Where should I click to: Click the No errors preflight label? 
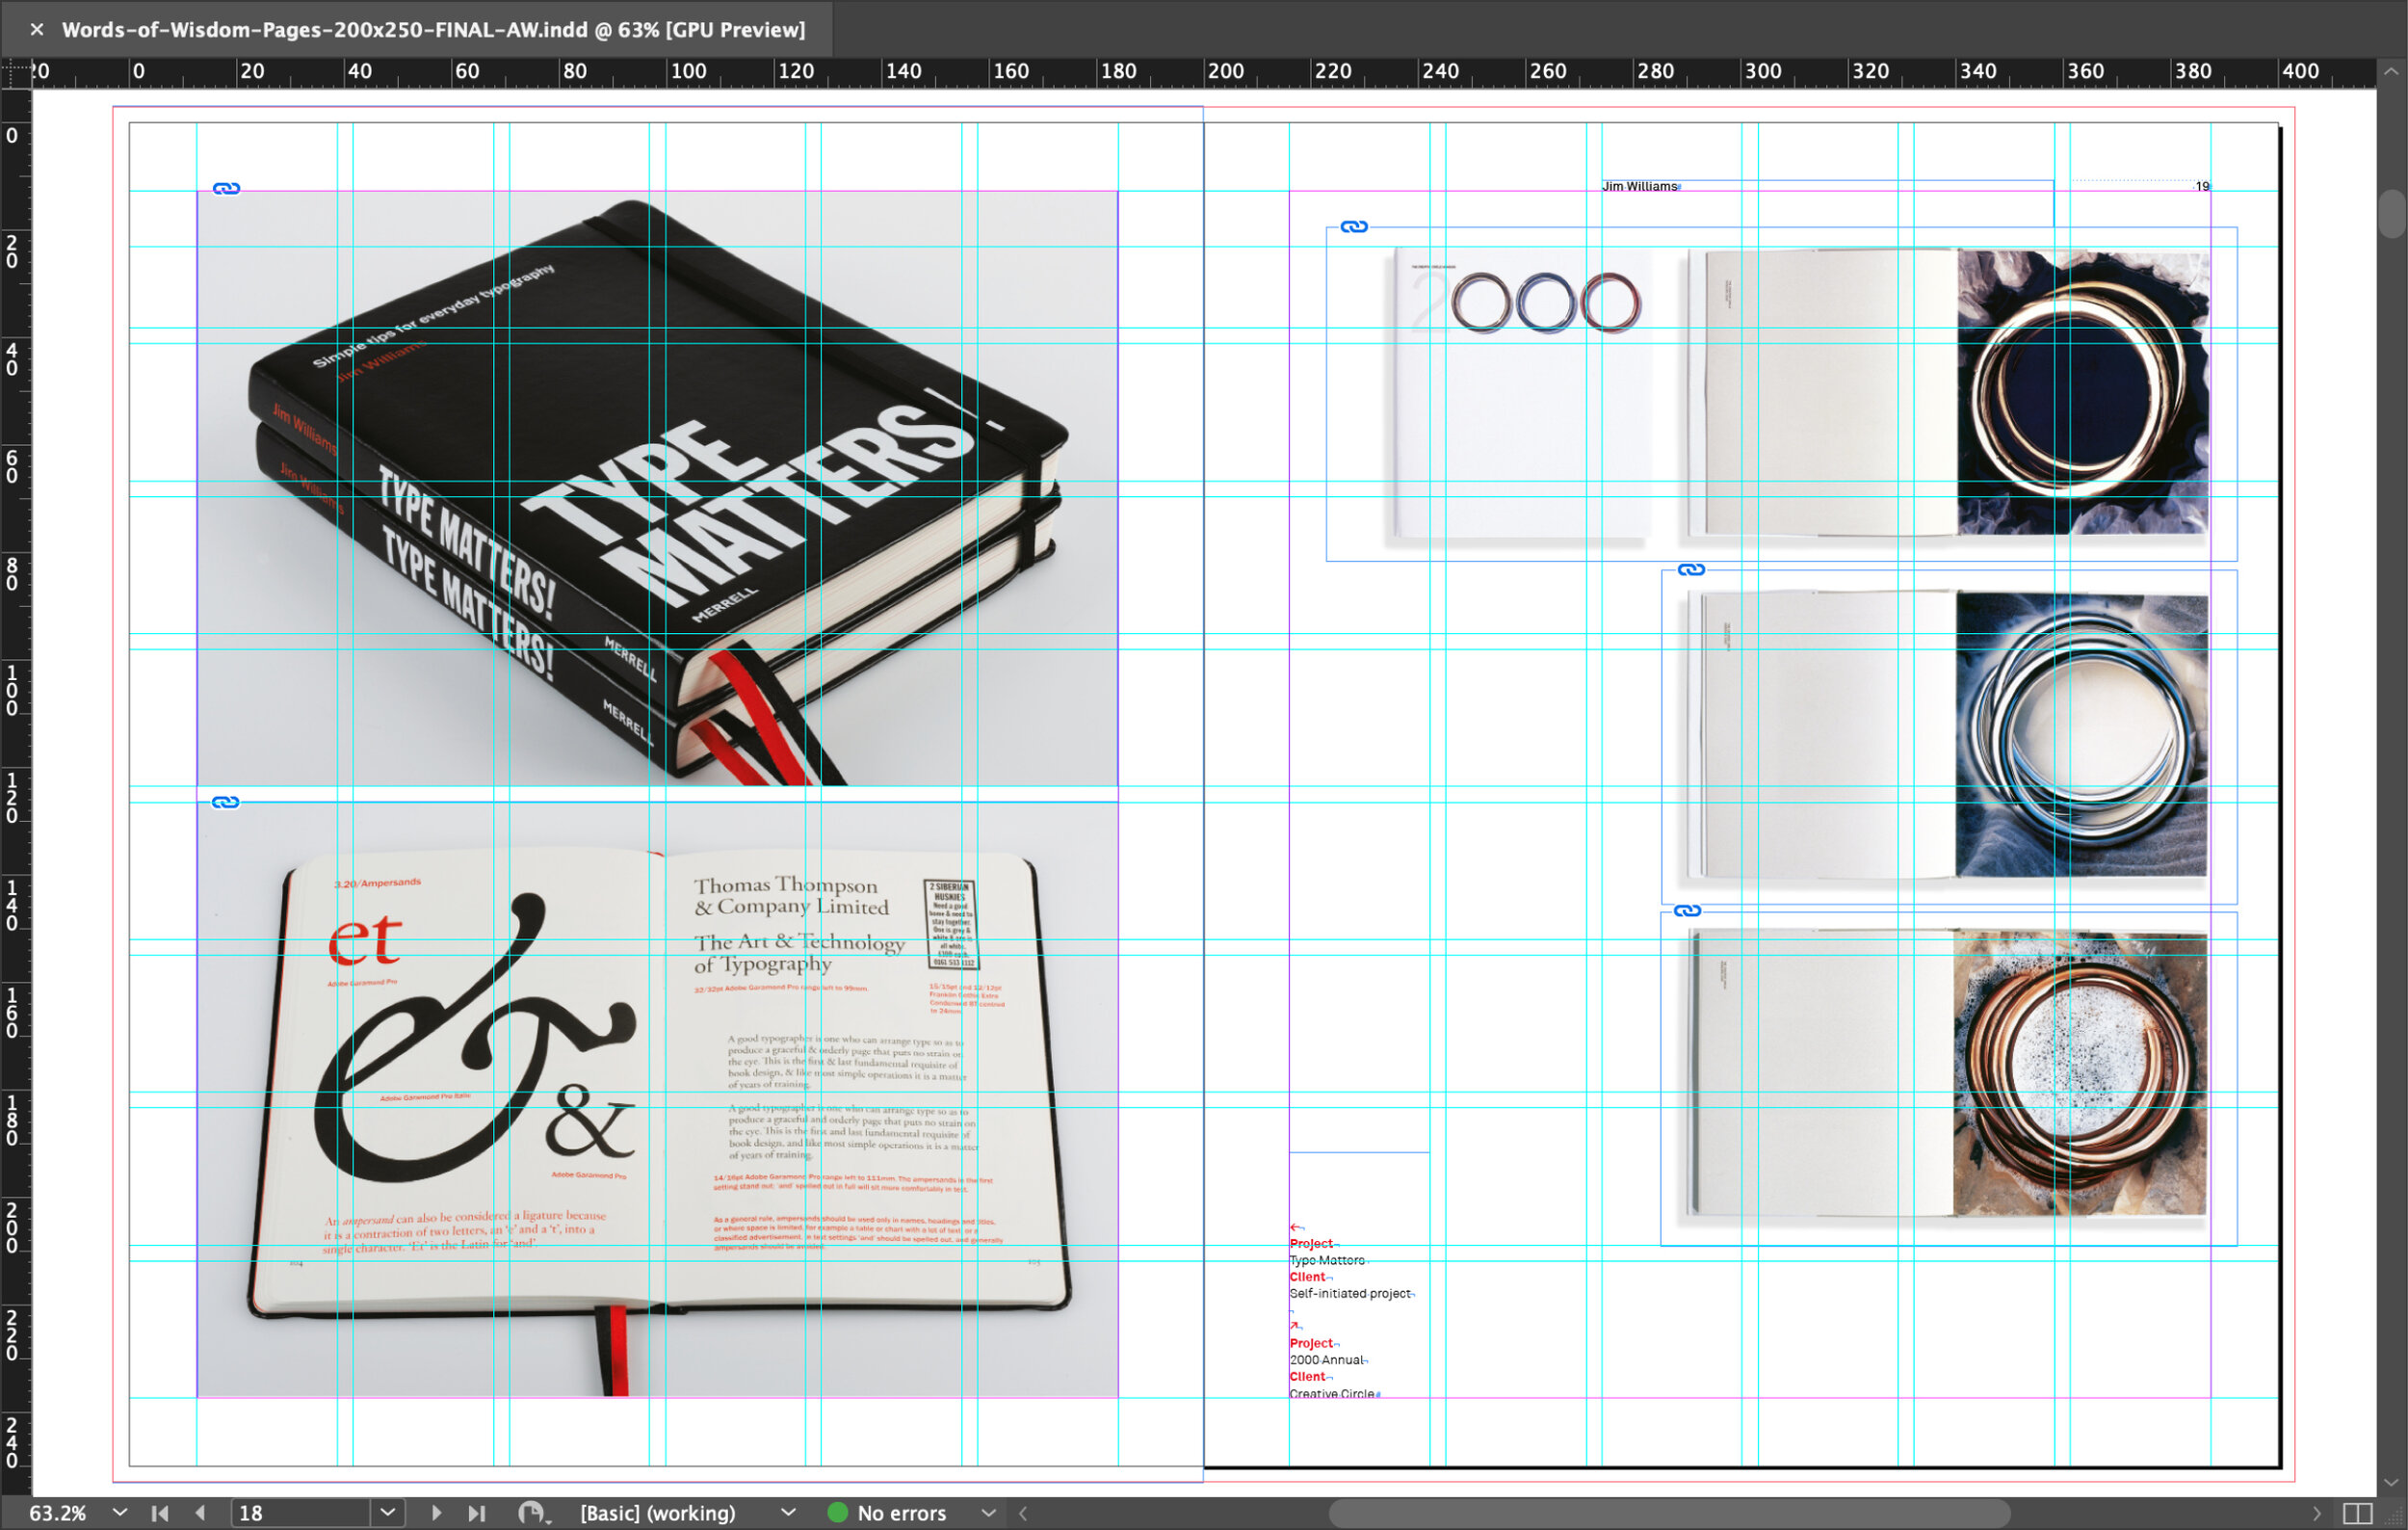click(901, 1512)
